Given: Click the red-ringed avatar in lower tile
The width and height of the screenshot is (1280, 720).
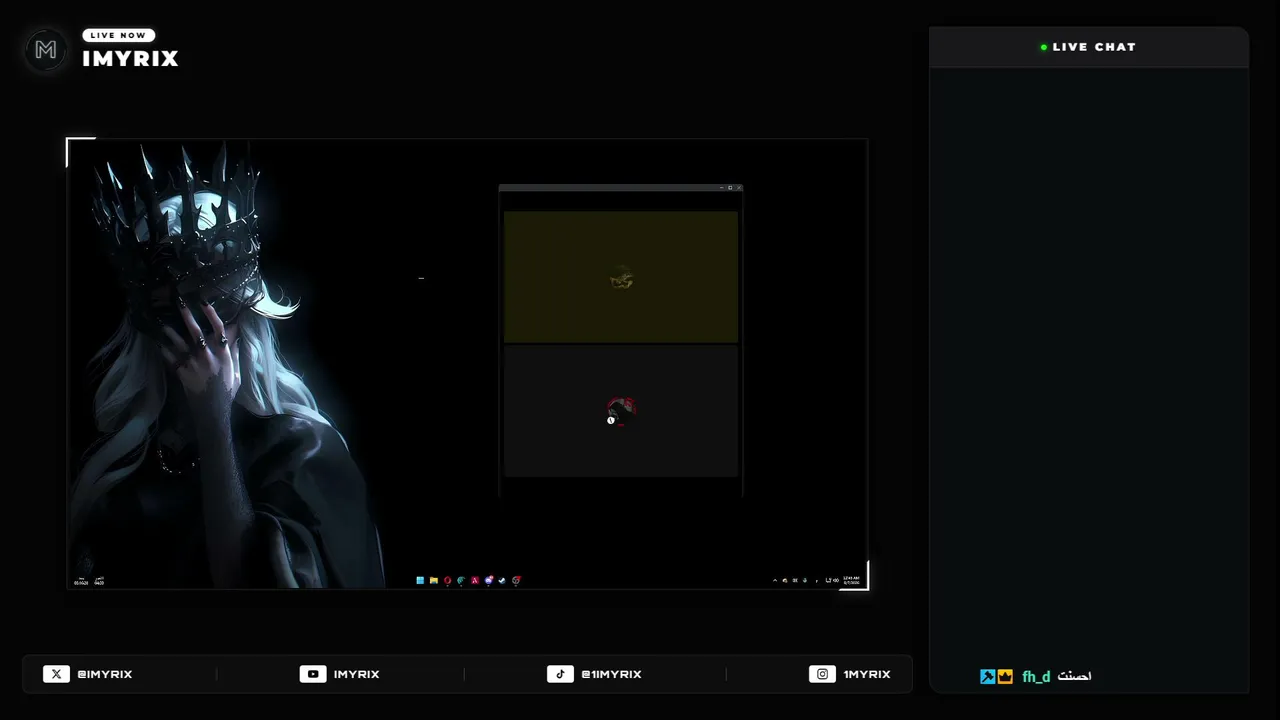Looking at the screenshot, I should pos(621,411).
